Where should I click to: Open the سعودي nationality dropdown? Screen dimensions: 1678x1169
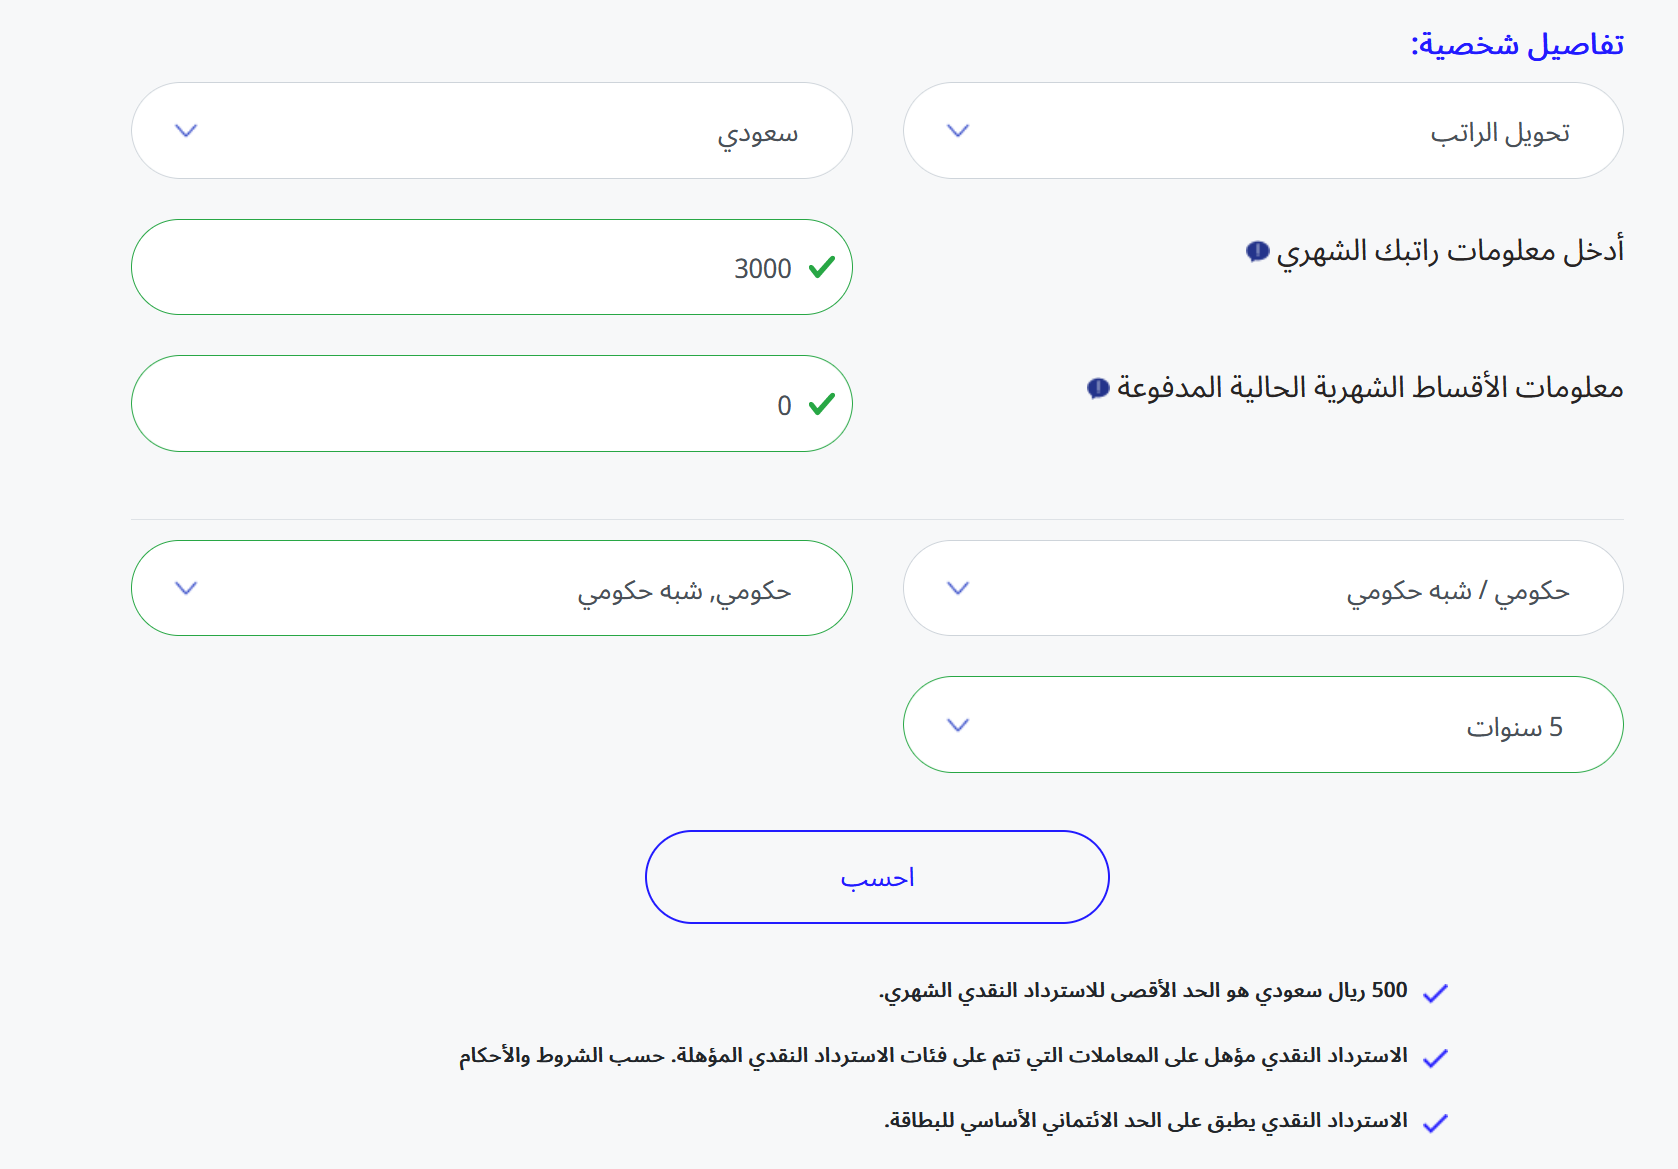pyautogui.click(x=492, y=131)
